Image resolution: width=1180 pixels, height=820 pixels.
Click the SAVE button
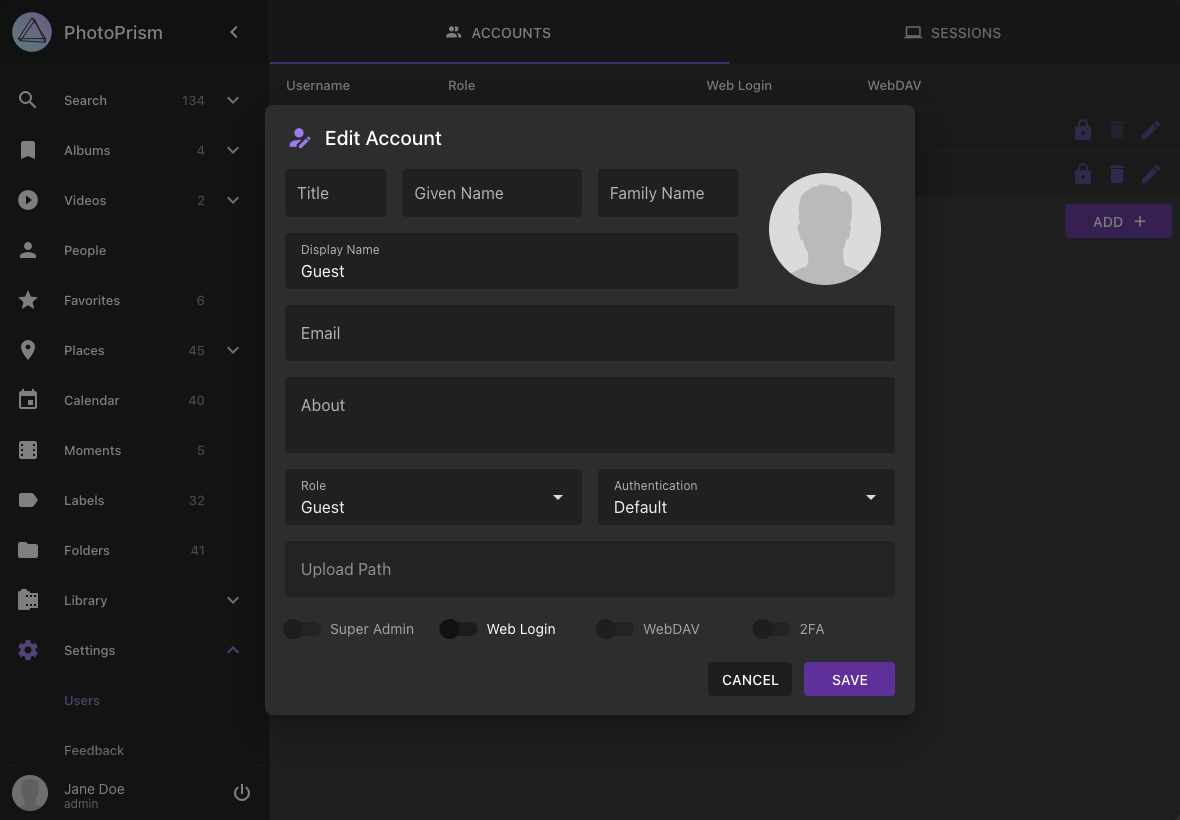tap(849, 679)
